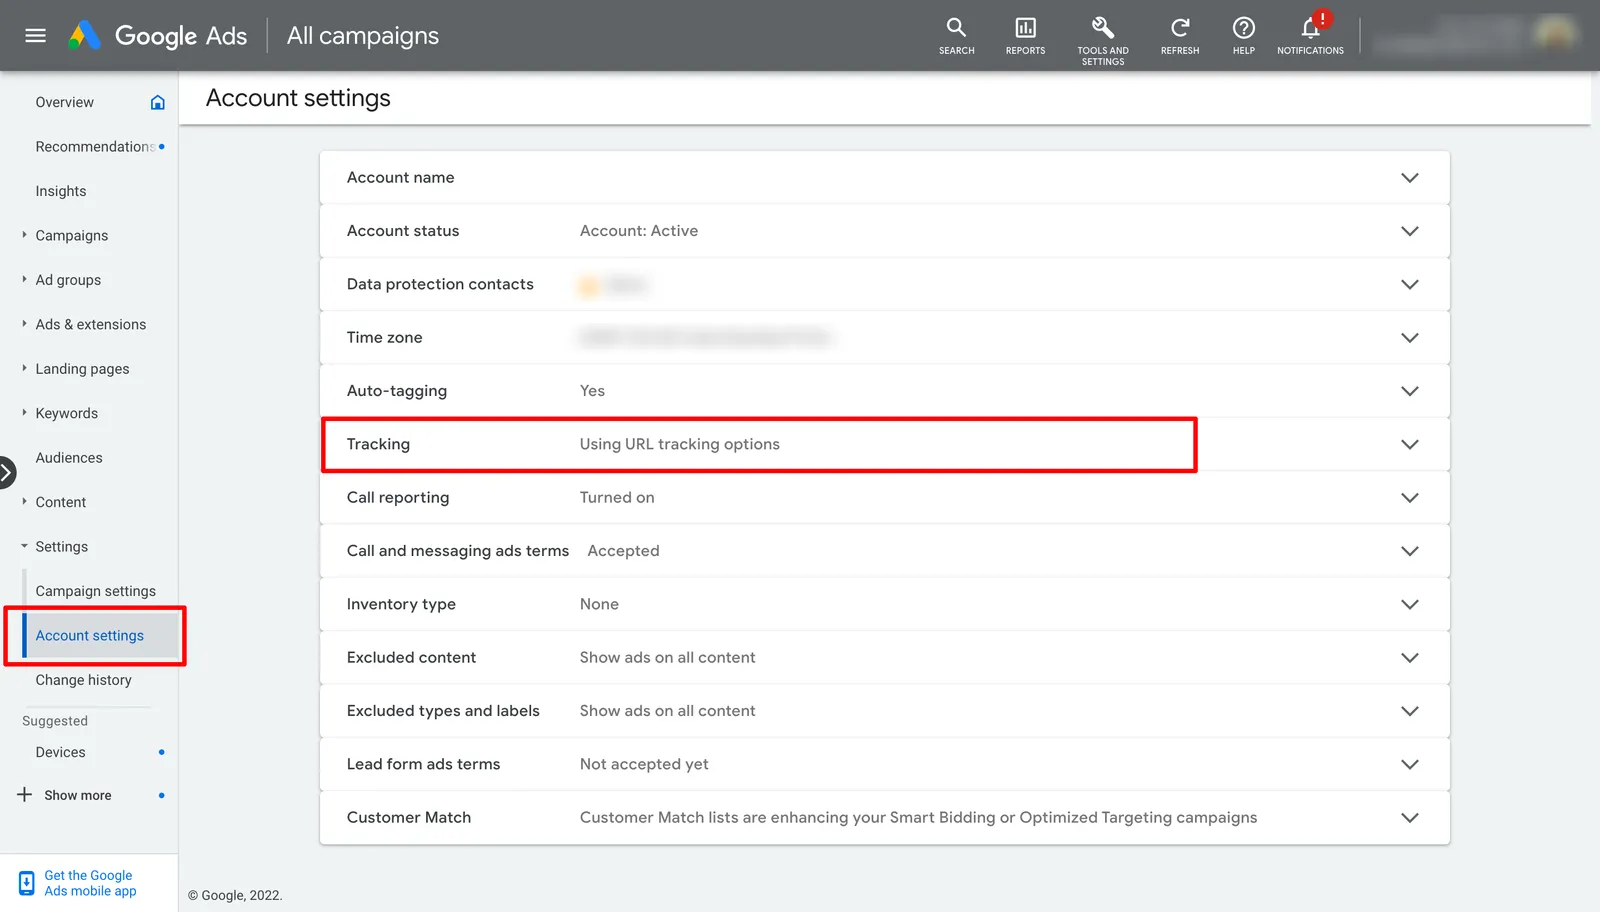Click the Accepted value

click(x=624, y=551)
